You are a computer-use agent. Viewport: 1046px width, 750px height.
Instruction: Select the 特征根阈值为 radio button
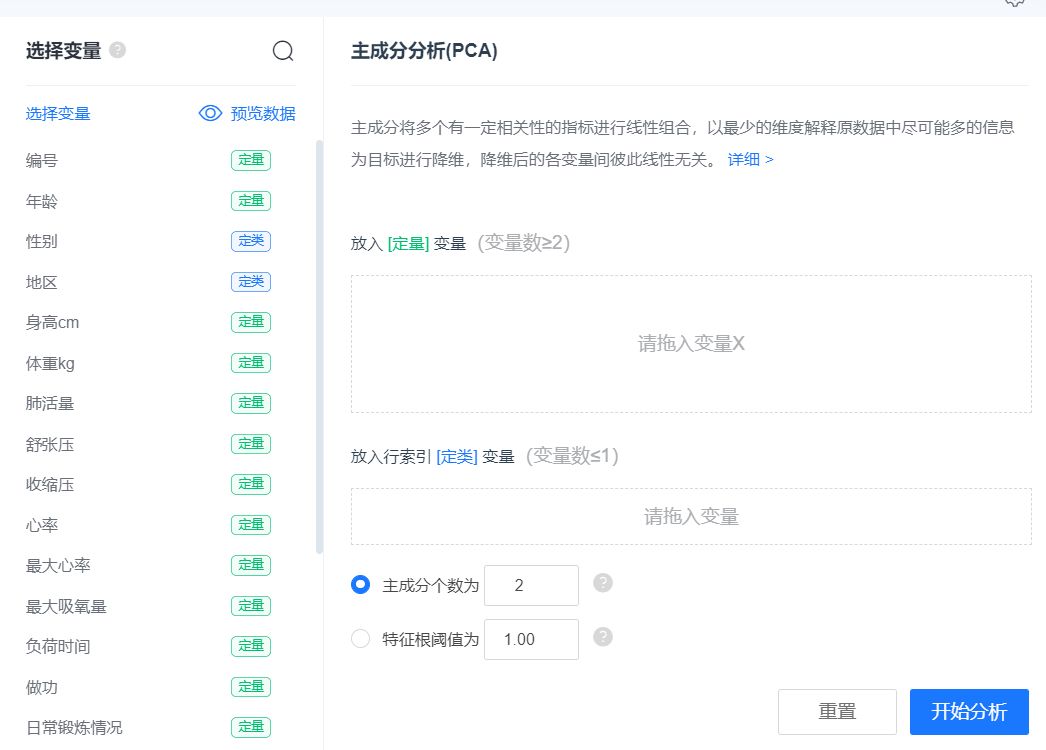click(361, 639)
